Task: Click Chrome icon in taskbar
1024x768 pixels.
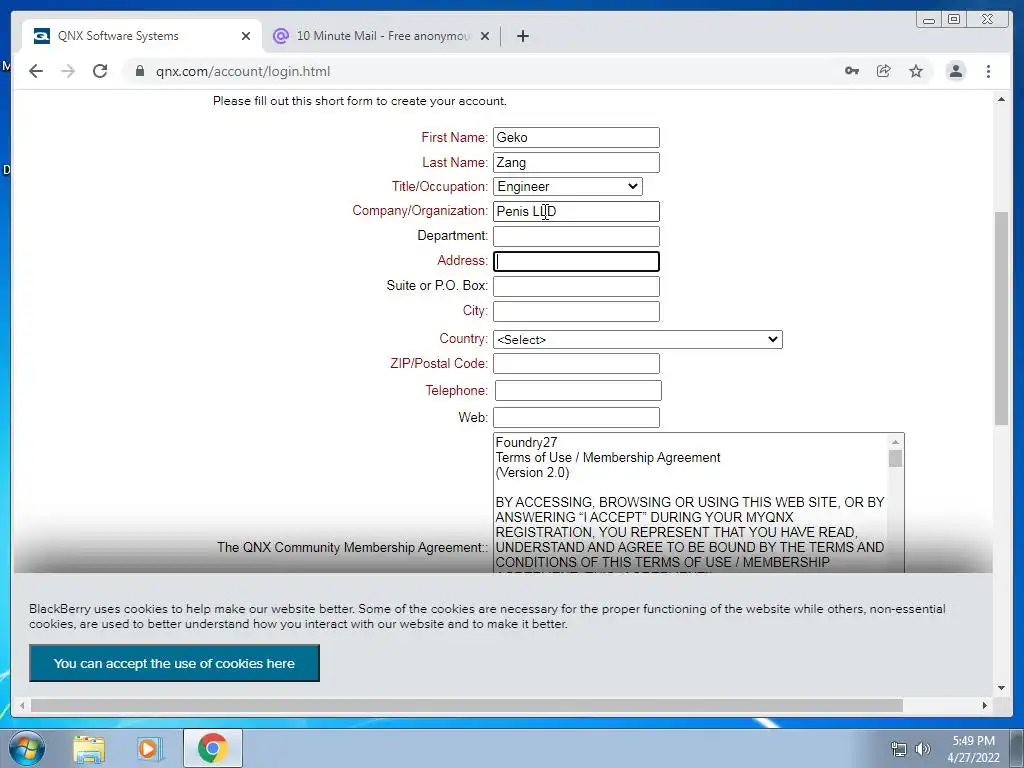Action: (x=212, y=748)
